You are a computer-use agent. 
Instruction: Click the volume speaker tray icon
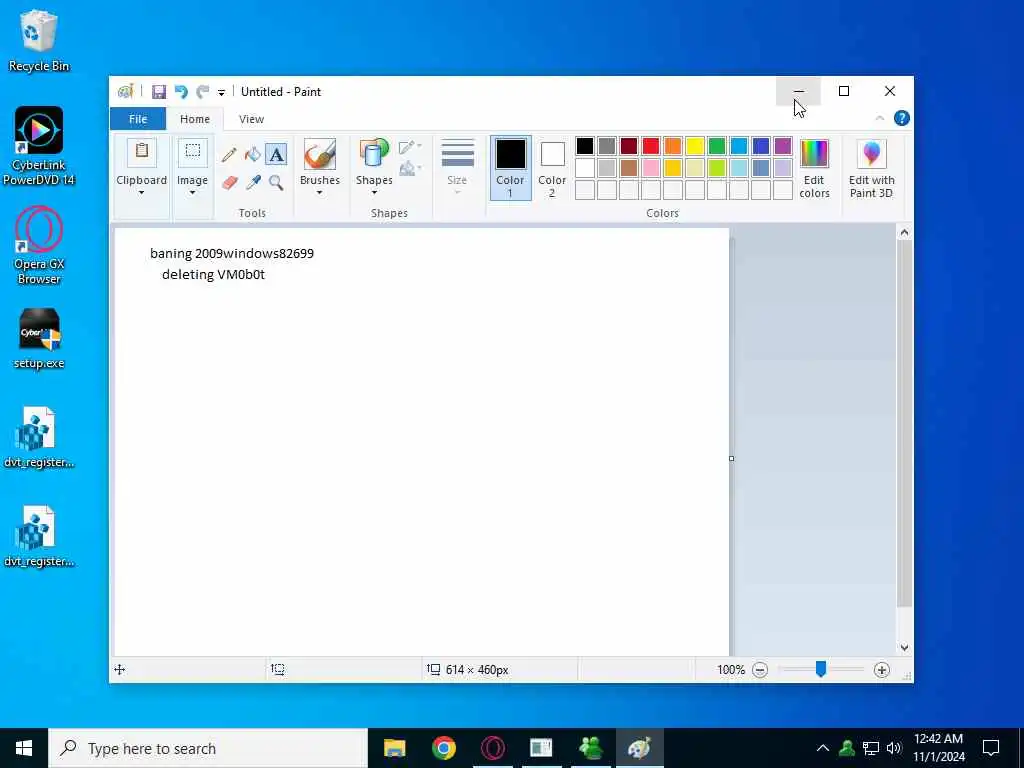point(893,748)
